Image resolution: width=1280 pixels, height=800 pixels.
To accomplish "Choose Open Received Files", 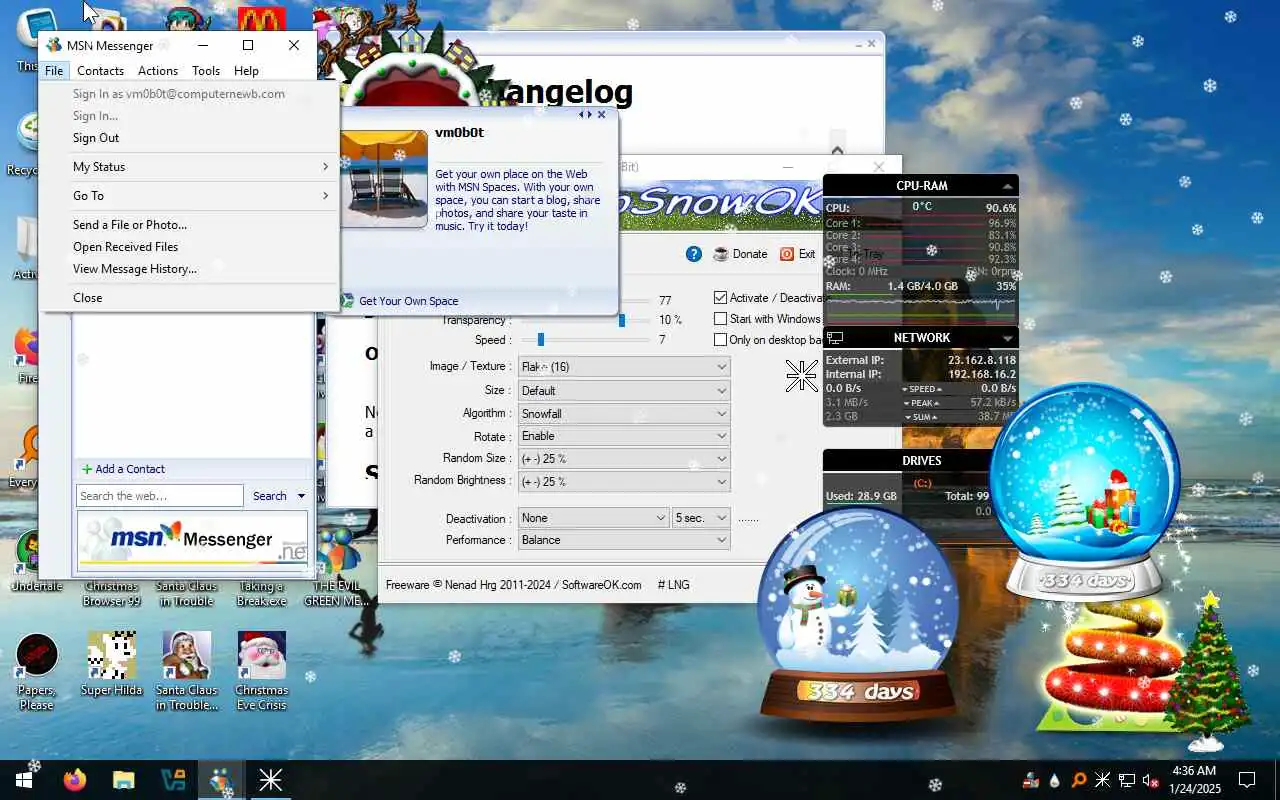I will point(190,247).
